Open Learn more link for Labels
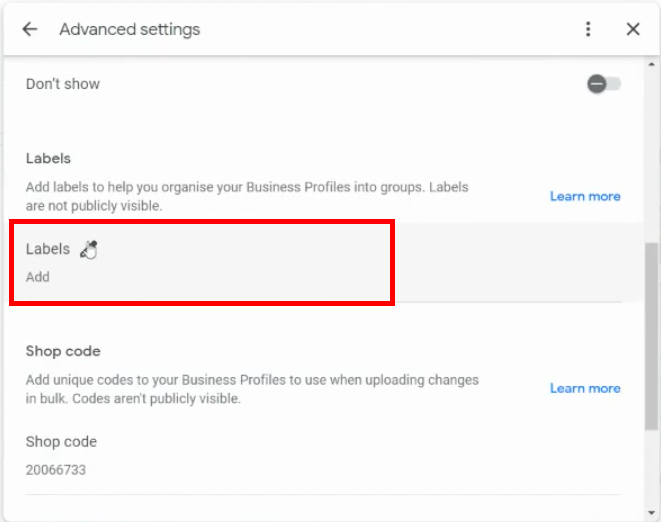661x522 pixels. coord(585,196)
